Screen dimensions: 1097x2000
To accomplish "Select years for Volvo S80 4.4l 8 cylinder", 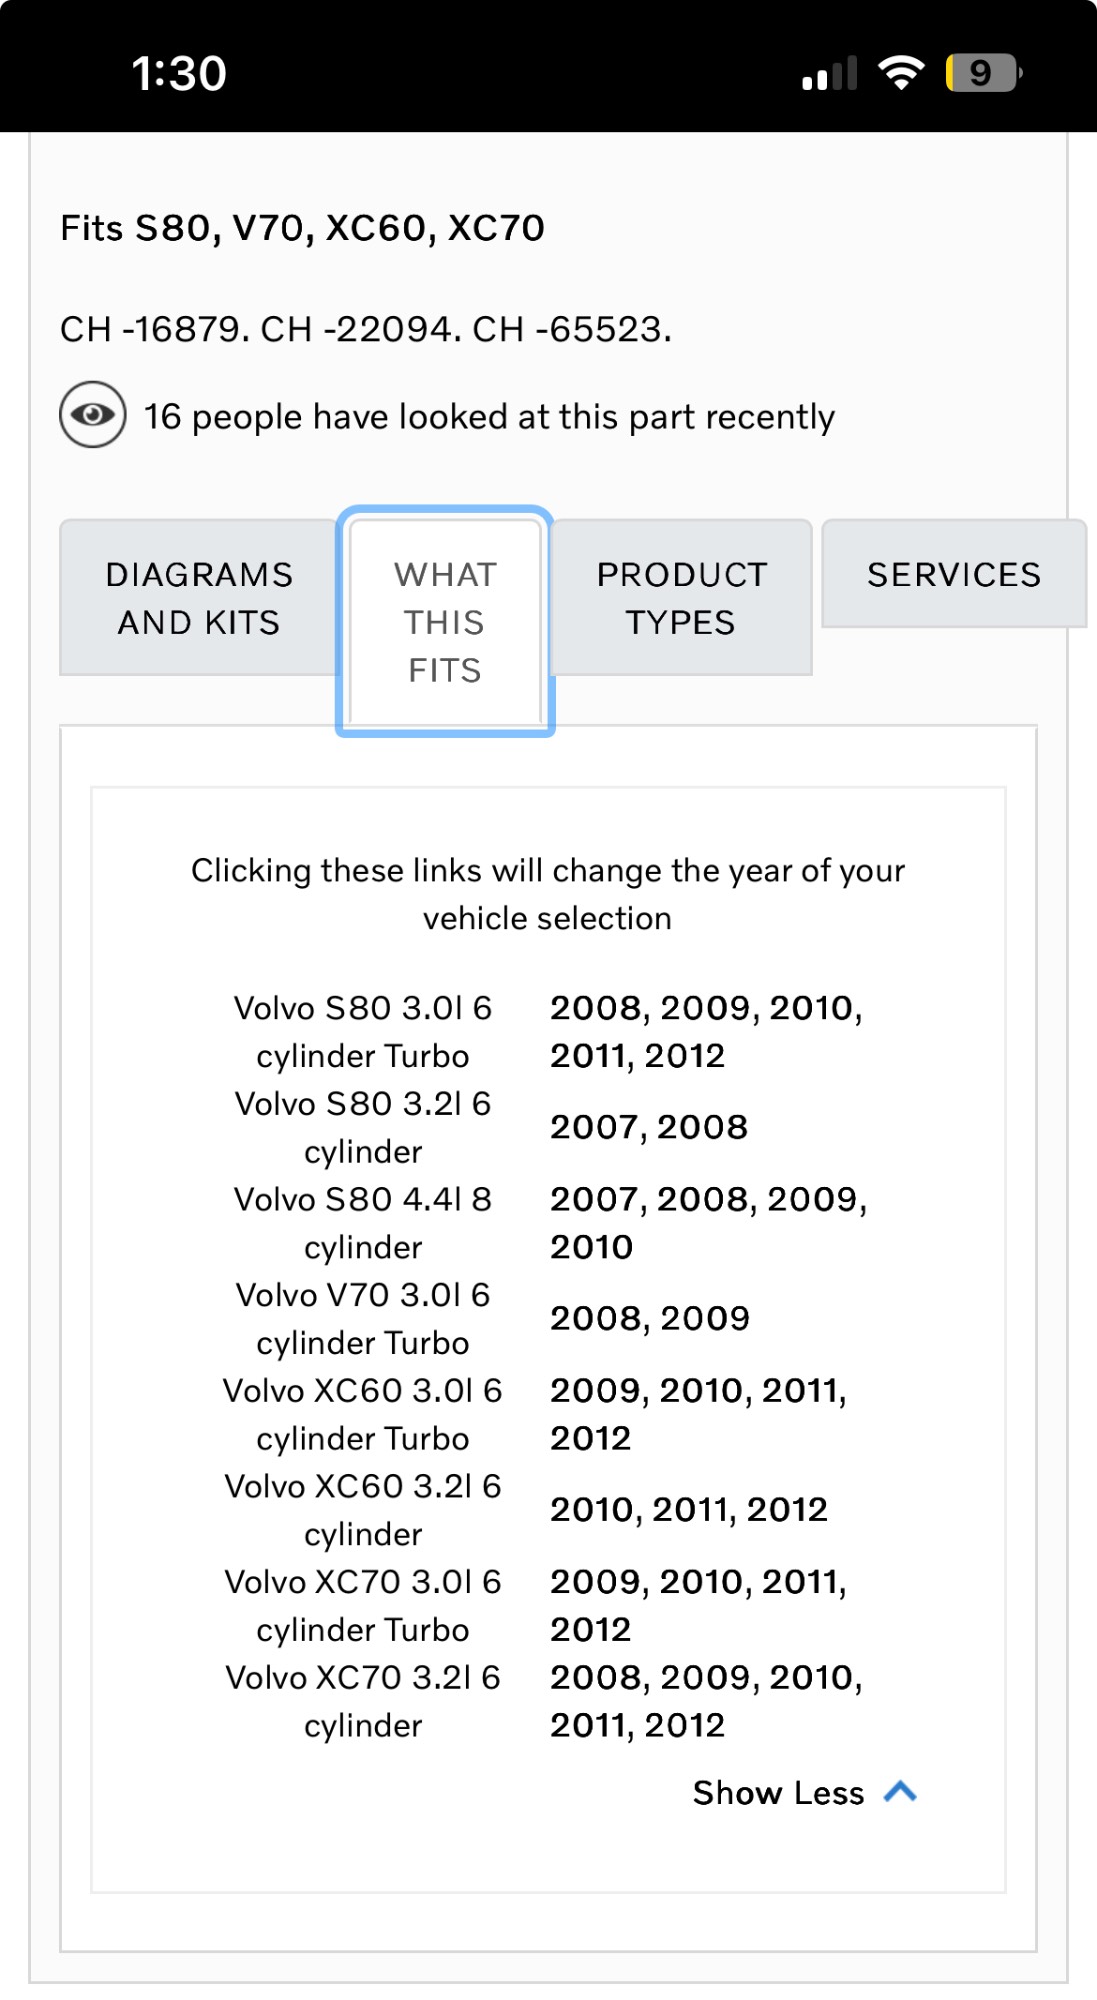I will (x=708, y=1222).
